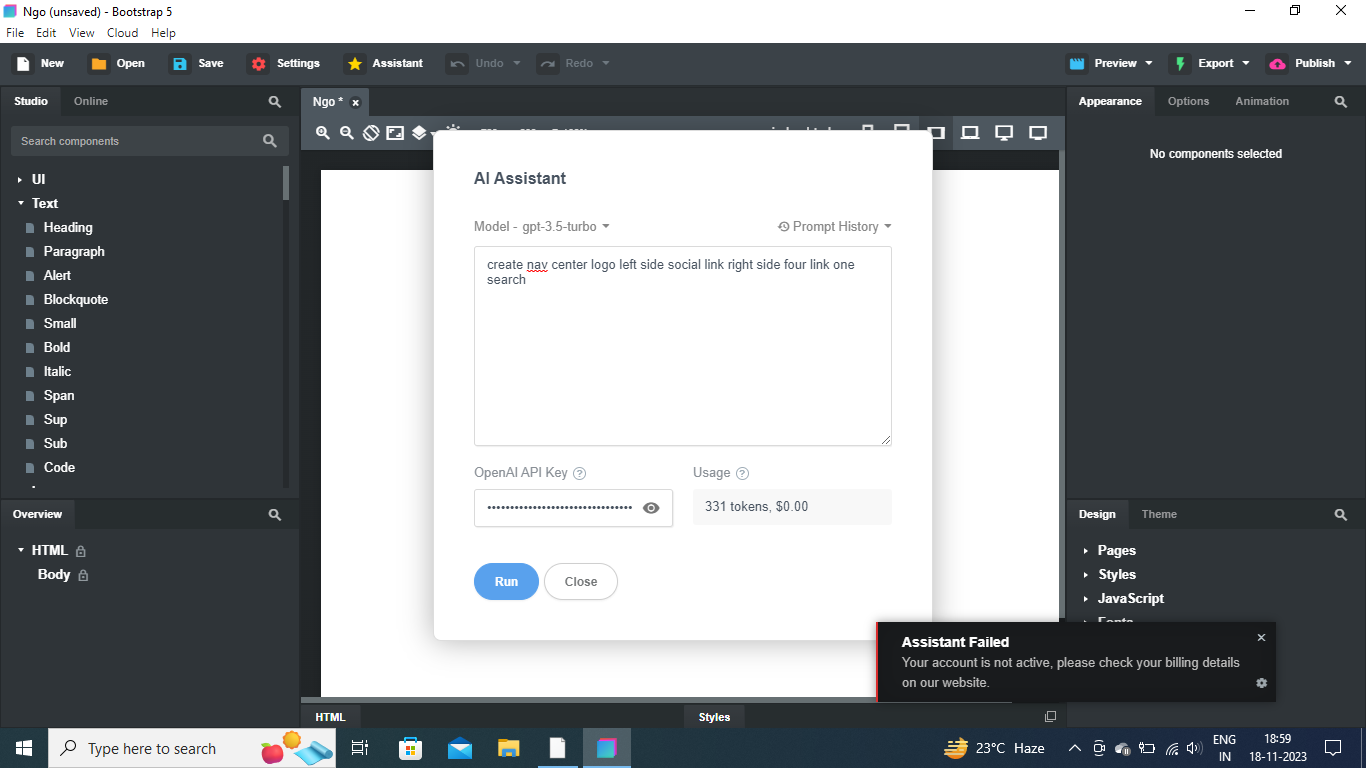Switch to the Options tab
Screen dimensions: 1366x768
[x=1188, y=101]
